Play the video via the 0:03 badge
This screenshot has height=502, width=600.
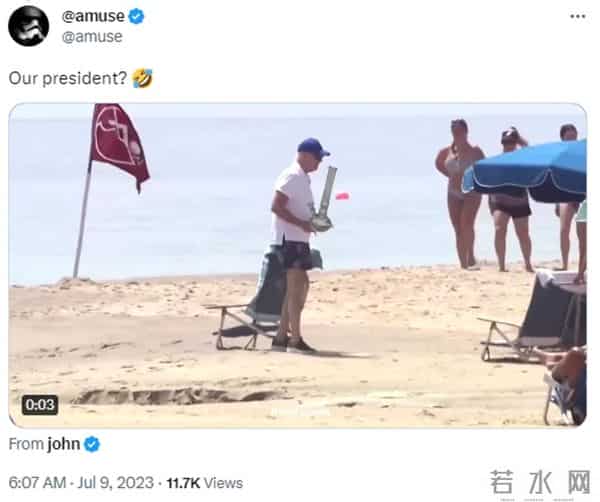point(40,405)
